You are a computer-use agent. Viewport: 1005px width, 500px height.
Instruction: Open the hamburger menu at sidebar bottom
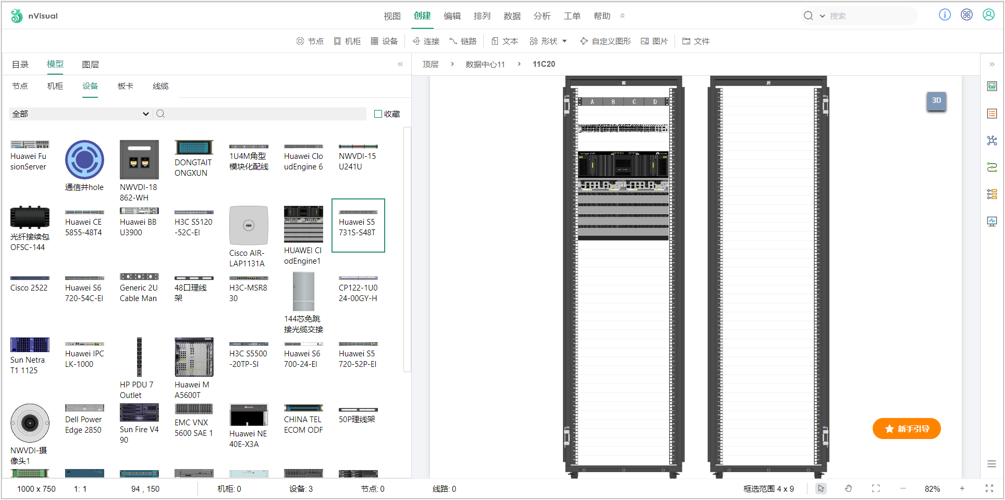point(992,463)
